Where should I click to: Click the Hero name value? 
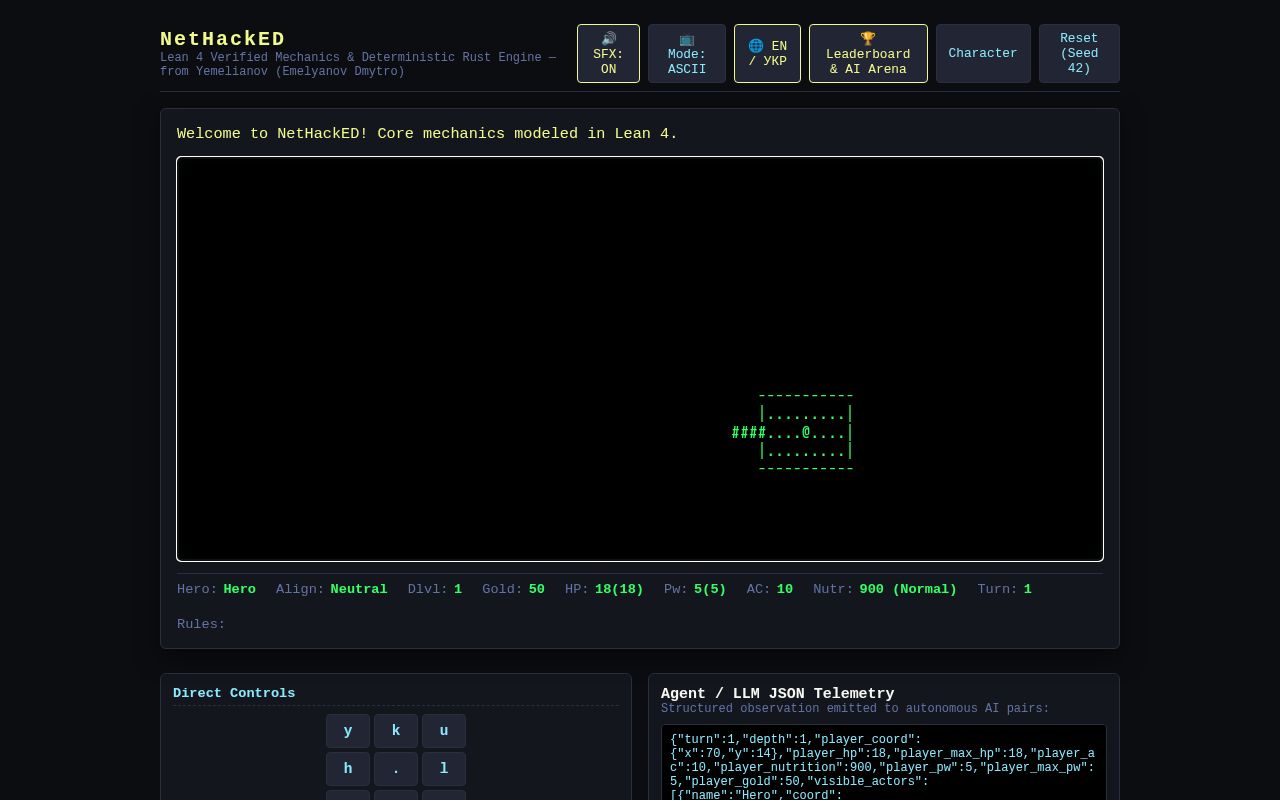point(240,590)
